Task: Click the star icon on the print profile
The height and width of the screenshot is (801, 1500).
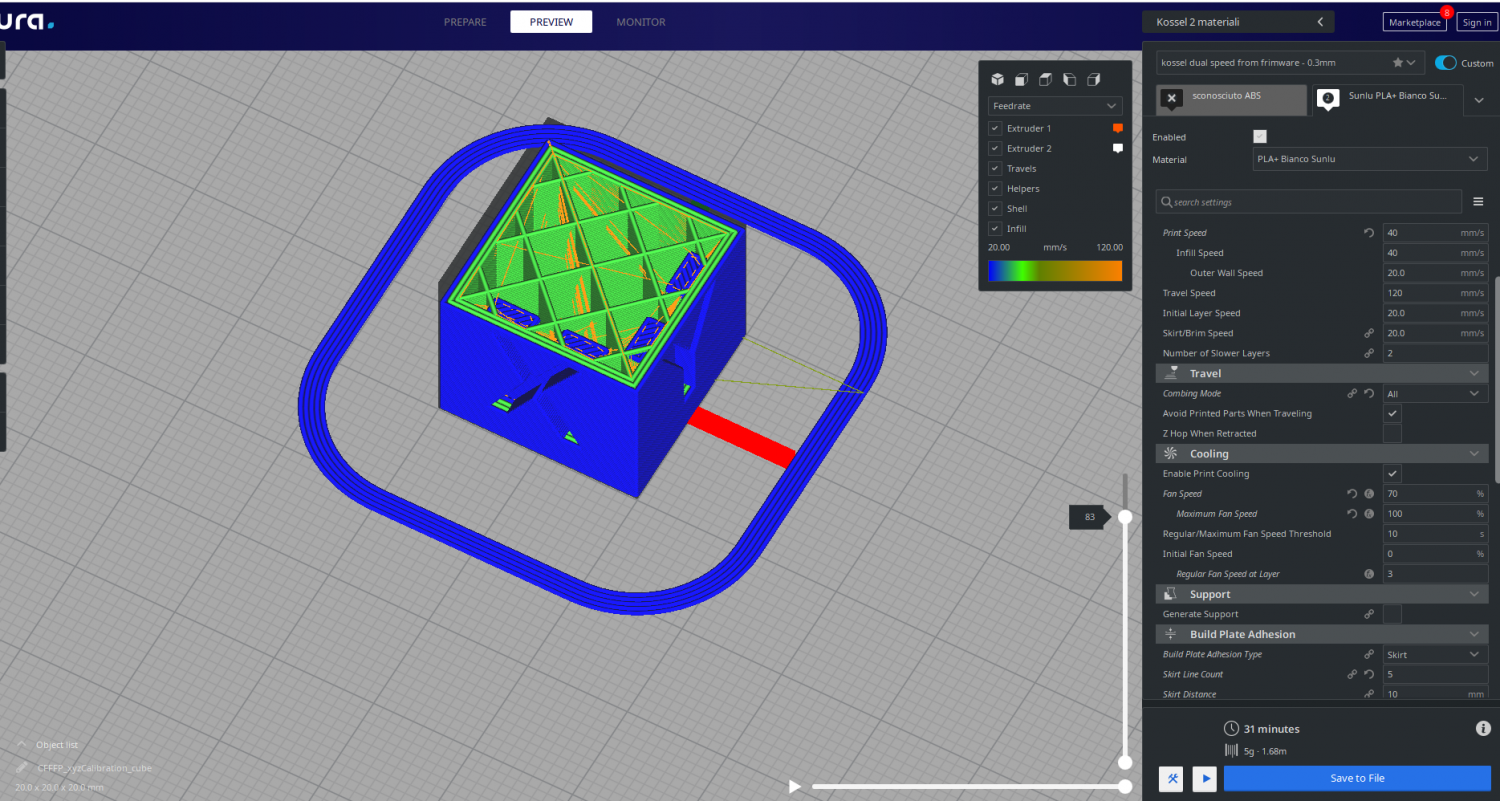Action: [x=1398, y=63]
